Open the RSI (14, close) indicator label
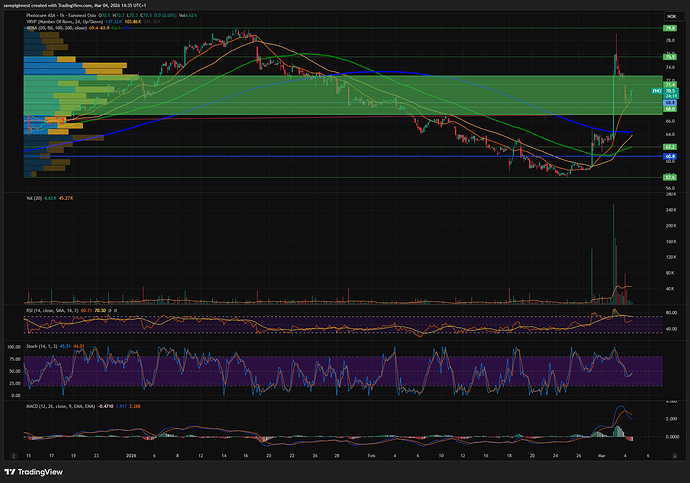This screenshot has width=690, height=483. click(x=50, y=311)
